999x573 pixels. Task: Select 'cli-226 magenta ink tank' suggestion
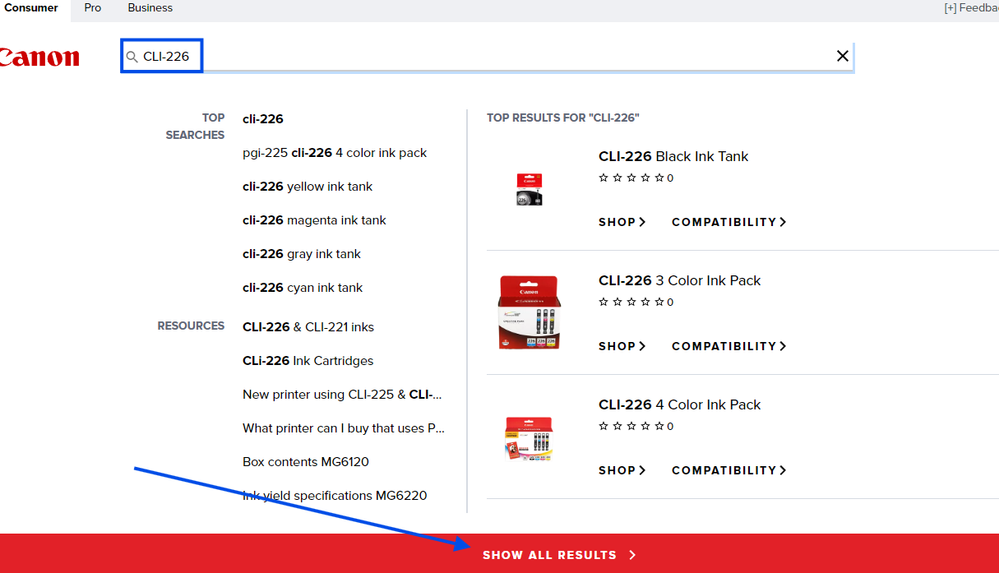(x=314, y=220)
